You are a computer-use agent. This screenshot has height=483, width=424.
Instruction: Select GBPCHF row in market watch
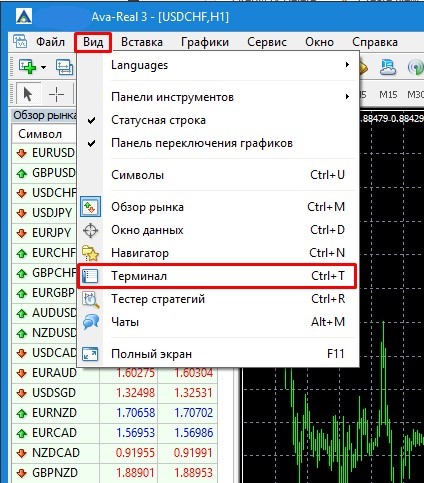click(45, 273)
